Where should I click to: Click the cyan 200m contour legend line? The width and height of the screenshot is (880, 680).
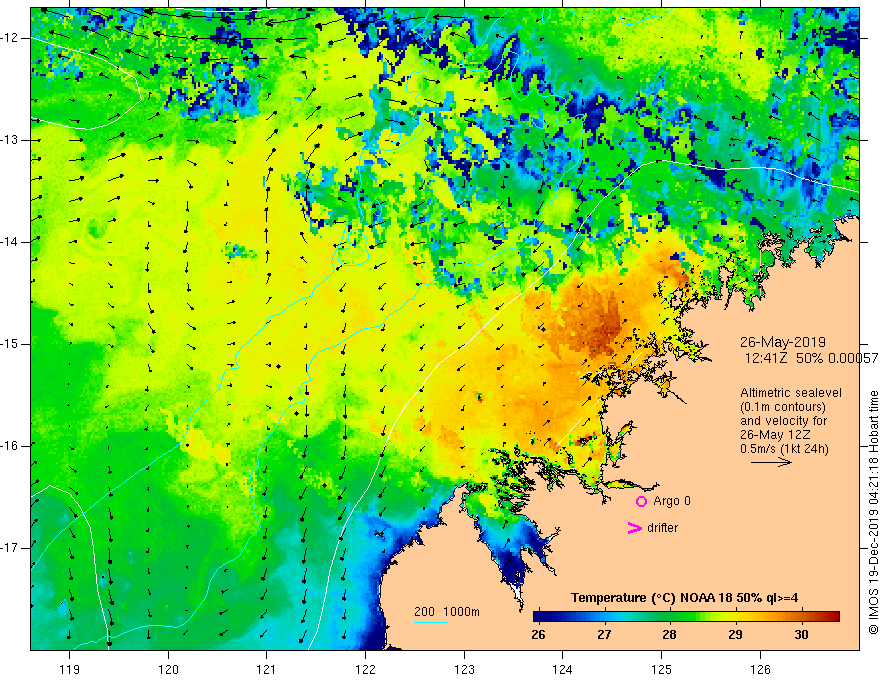pos(430,622)
